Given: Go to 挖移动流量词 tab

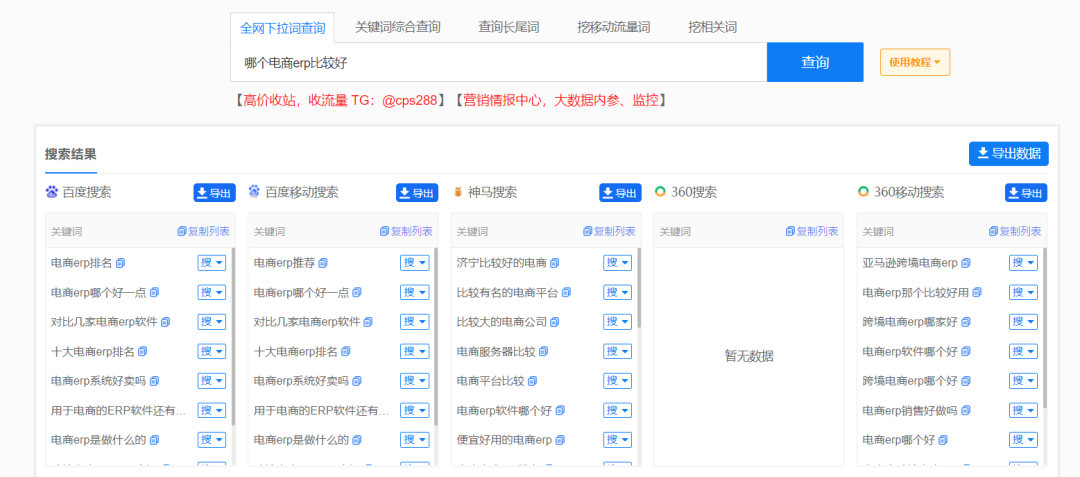Looking at the screenshot, I should pos(614,28).
